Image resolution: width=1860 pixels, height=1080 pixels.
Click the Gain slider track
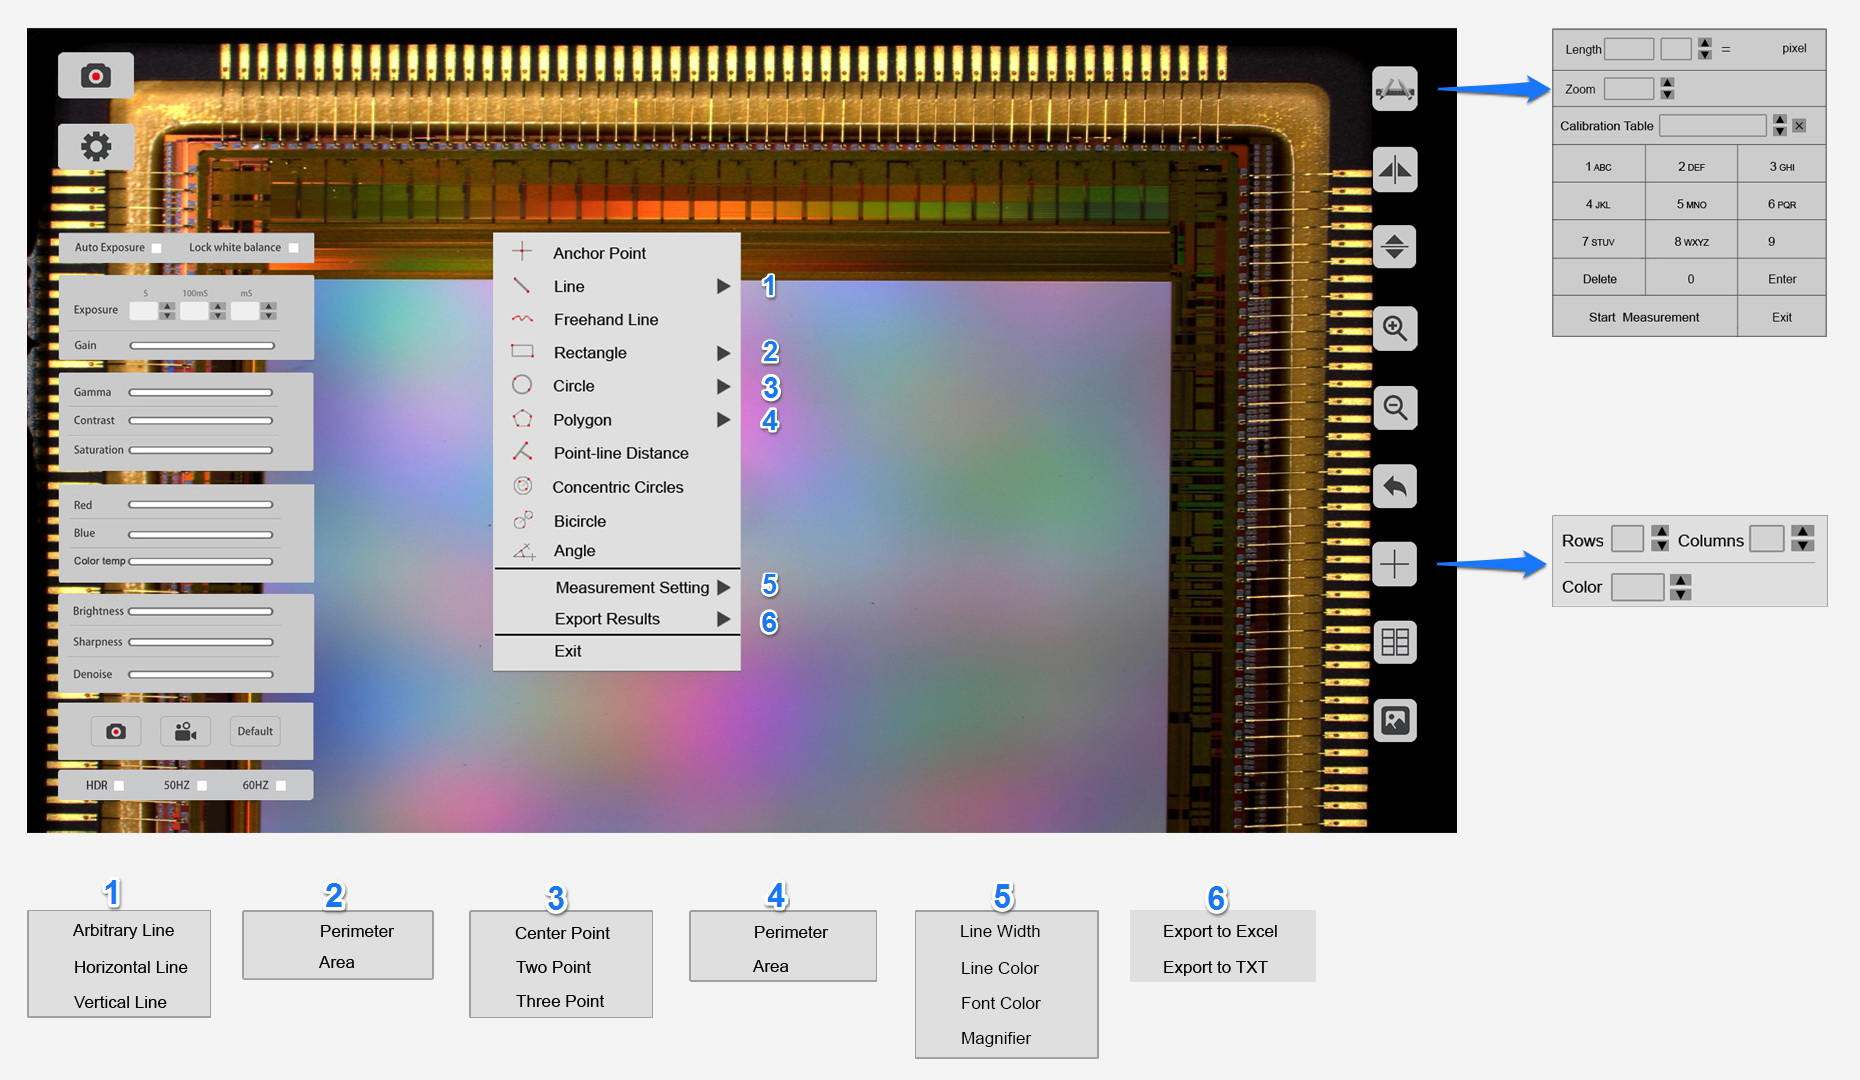click(202, 346)
